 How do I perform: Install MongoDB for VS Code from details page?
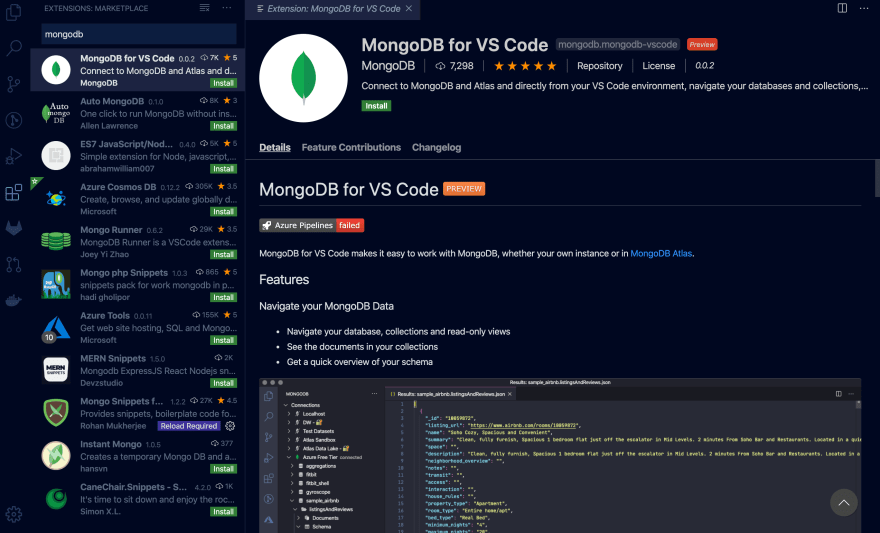coord(376,105)
